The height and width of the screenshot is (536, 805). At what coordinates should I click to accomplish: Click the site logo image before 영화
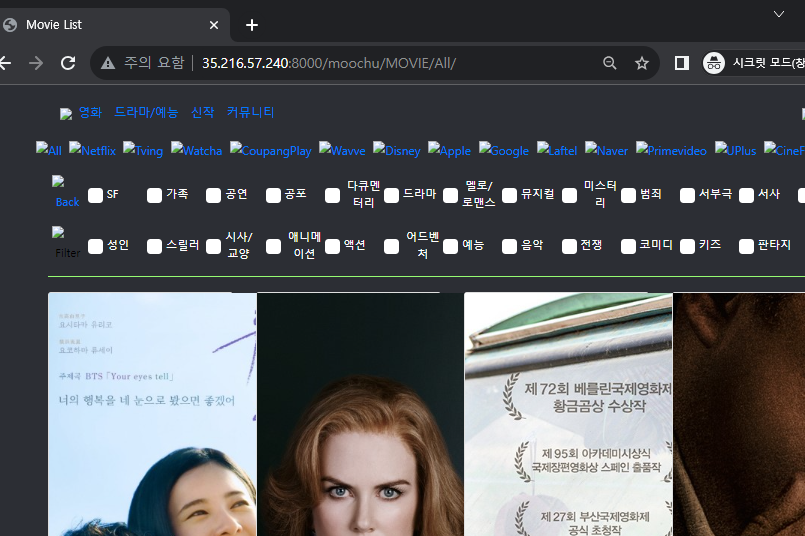coord(66,113)
